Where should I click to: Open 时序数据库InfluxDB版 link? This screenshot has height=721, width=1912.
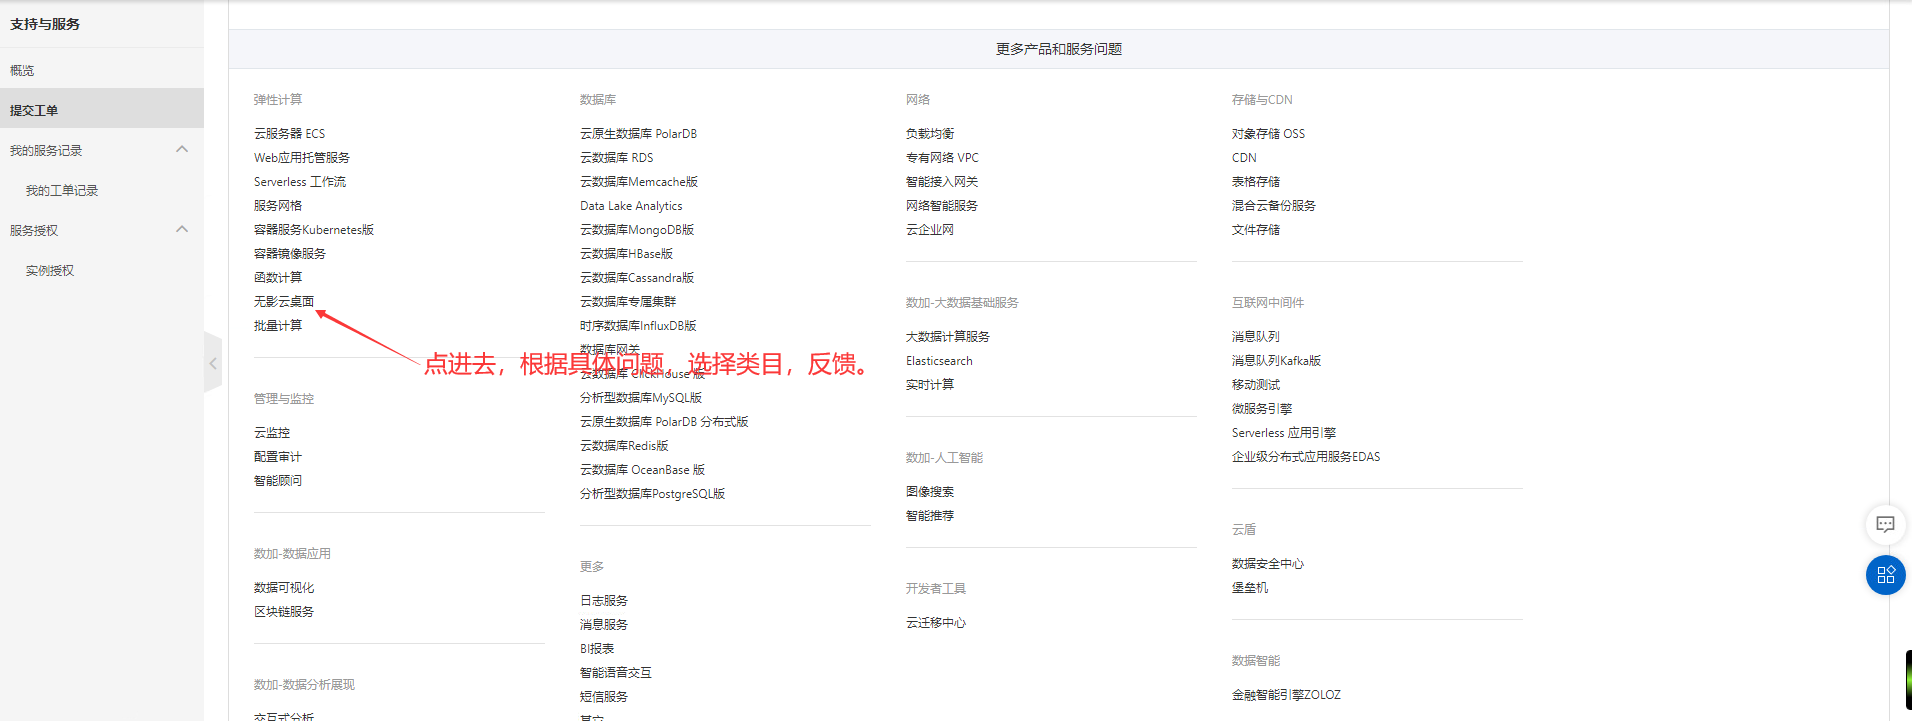coord(638,325)
